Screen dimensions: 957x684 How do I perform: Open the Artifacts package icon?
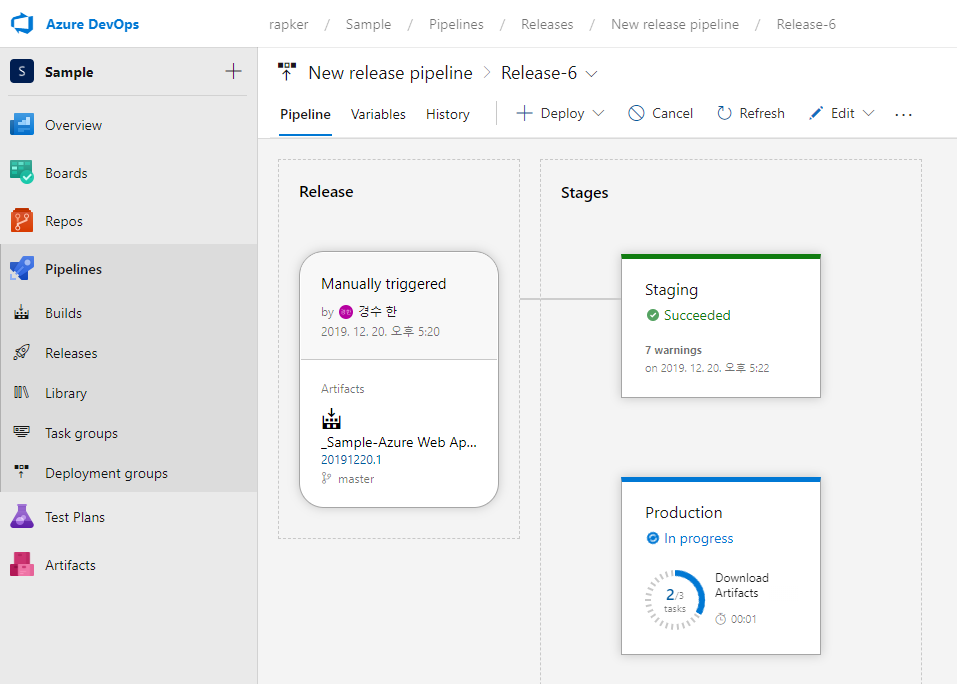(x=22, y=564)
